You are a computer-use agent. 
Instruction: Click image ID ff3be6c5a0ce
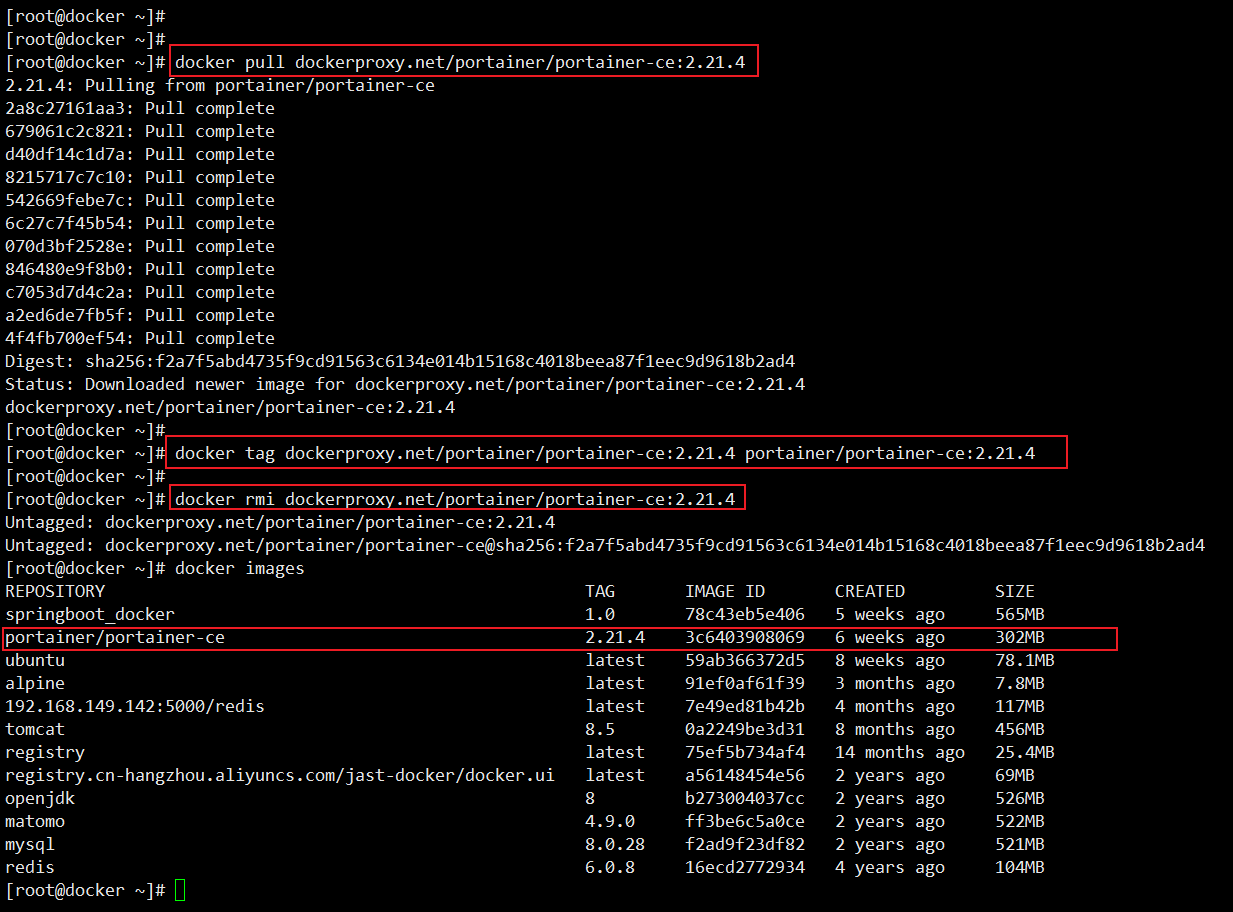coord(745,821)
